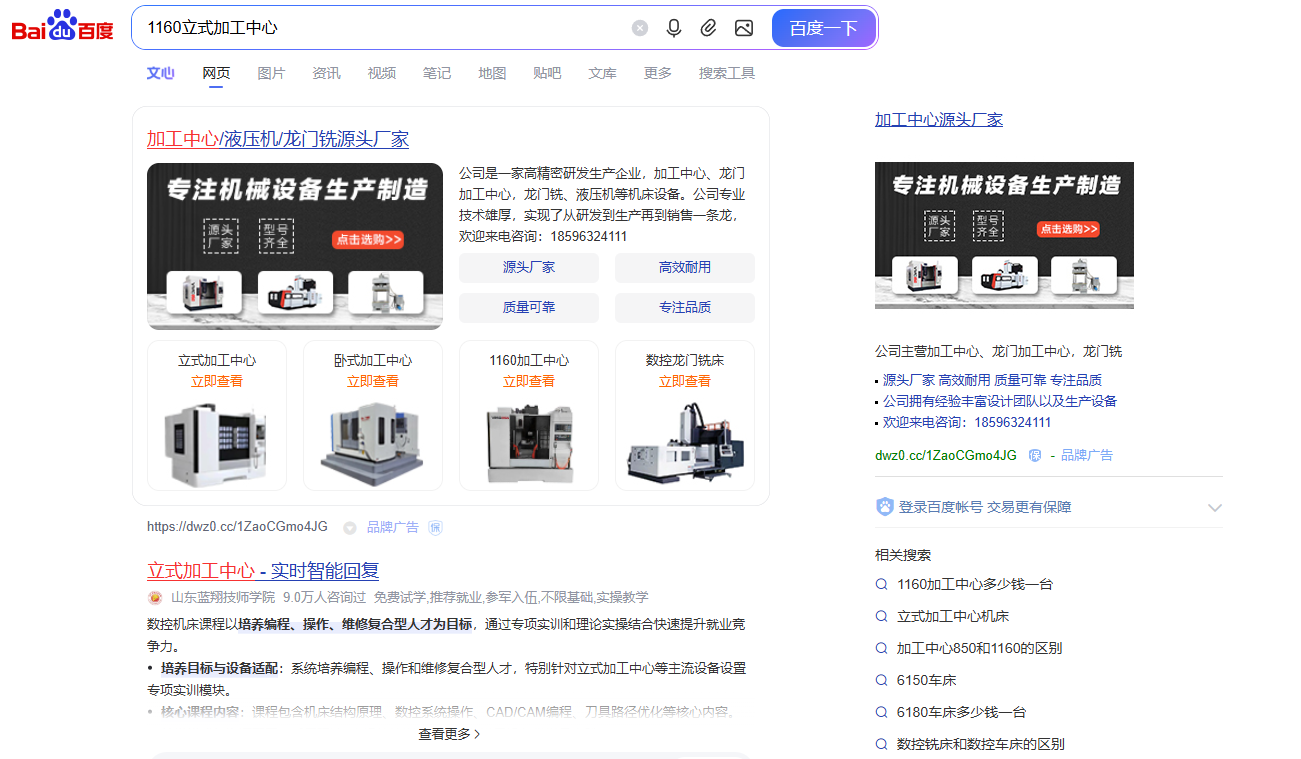This screenshot has width=1301, height=759.
Task: Click the 9.0万人咨询过 text
Action: pyautogui.click(x=325, y=597)
